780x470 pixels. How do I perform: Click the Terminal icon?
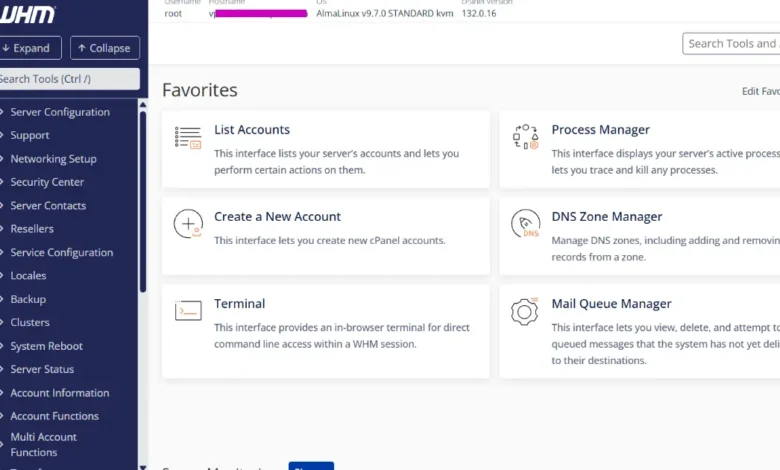click(188, 311)
